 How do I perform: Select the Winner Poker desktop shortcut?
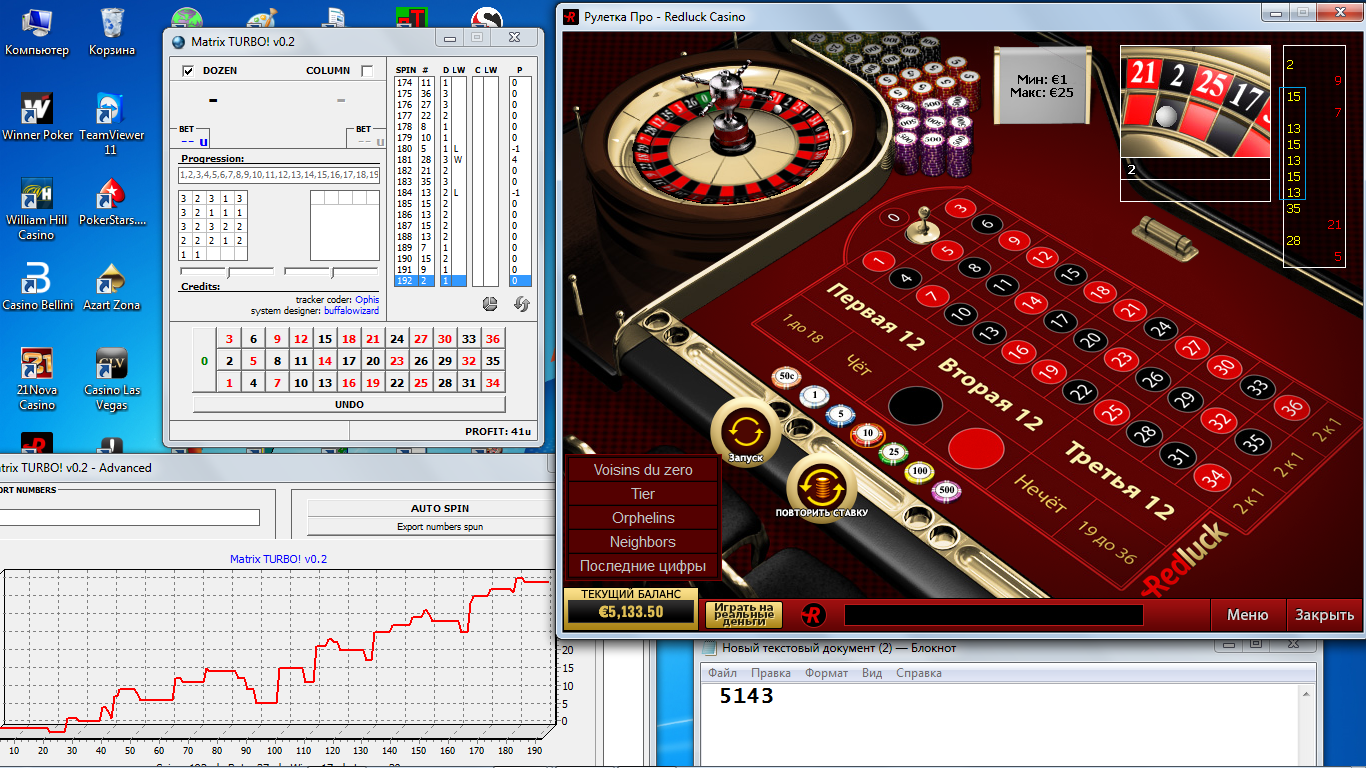[37, 116]
